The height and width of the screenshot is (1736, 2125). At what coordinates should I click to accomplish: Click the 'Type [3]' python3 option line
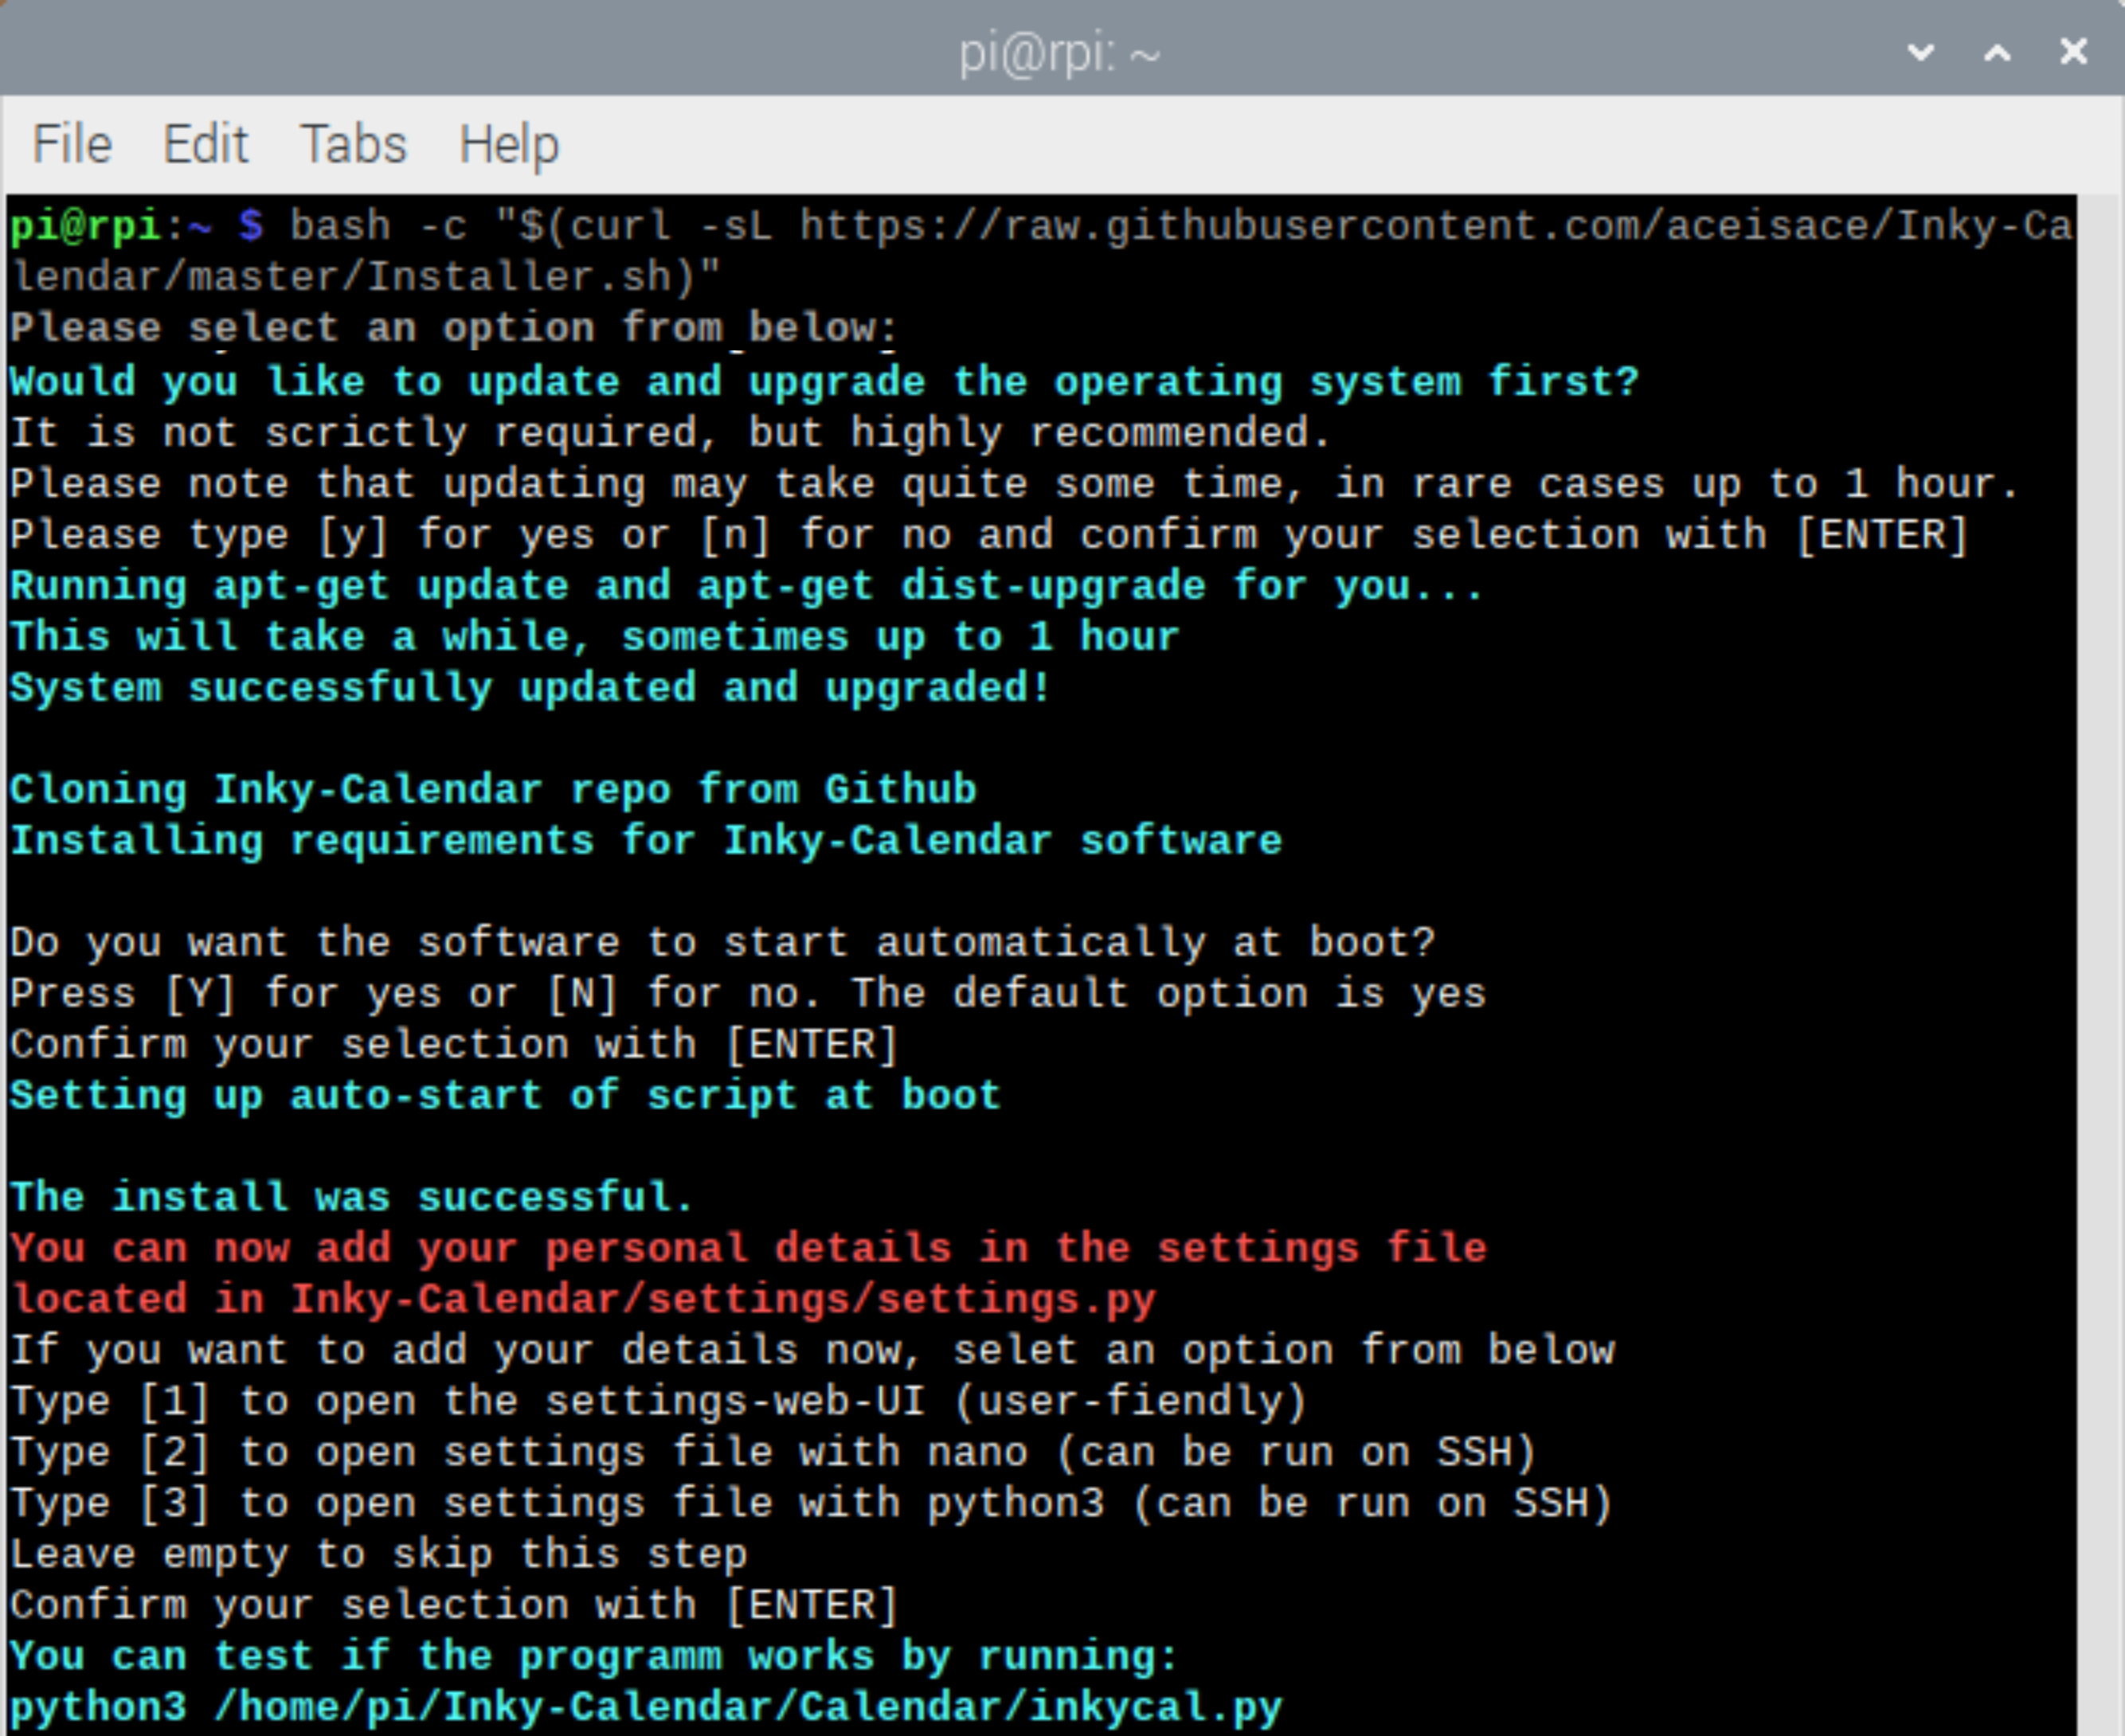(810, 1503)
